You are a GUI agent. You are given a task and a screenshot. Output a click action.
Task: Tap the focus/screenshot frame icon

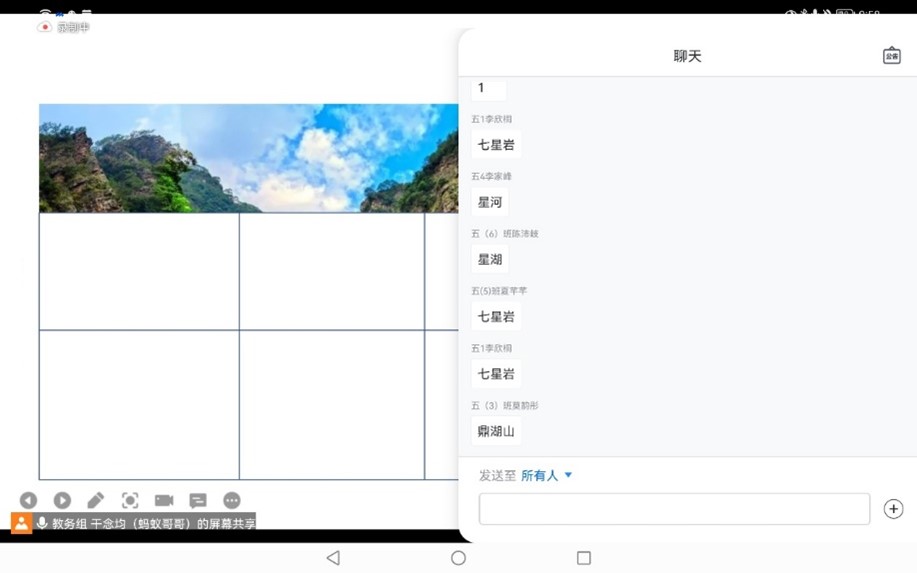(130, 500)
